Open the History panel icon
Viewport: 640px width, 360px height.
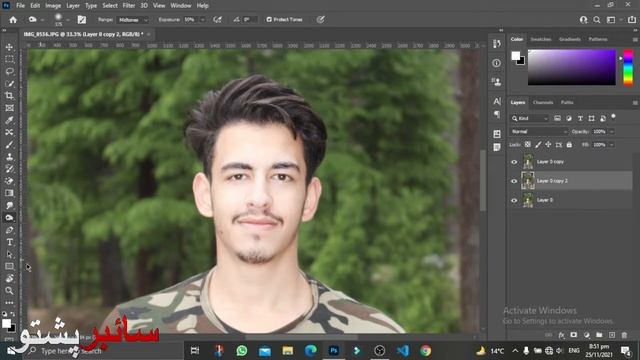tap(496, 44)
